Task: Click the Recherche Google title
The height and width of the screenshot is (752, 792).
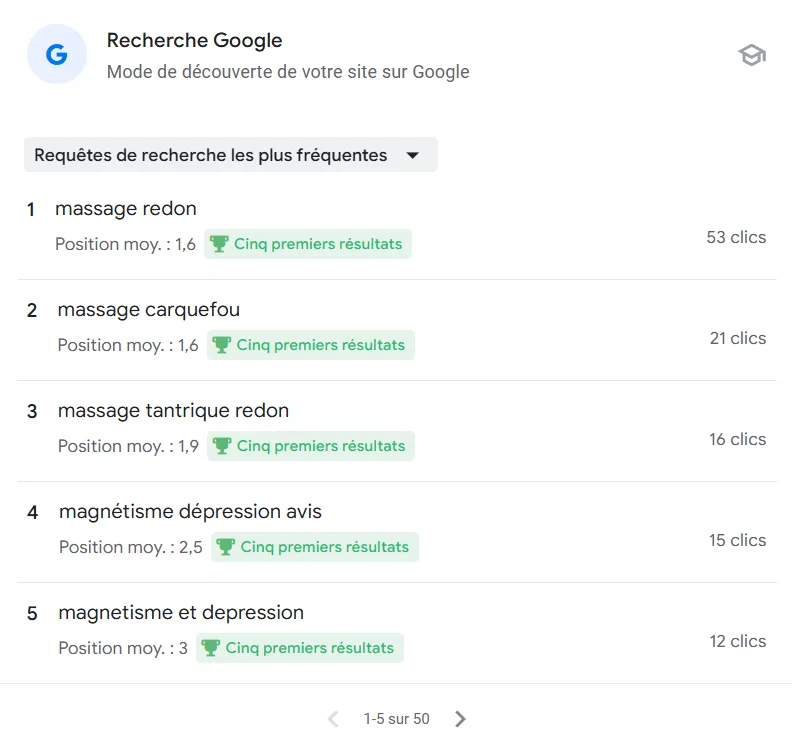Action: coord(194,40)
